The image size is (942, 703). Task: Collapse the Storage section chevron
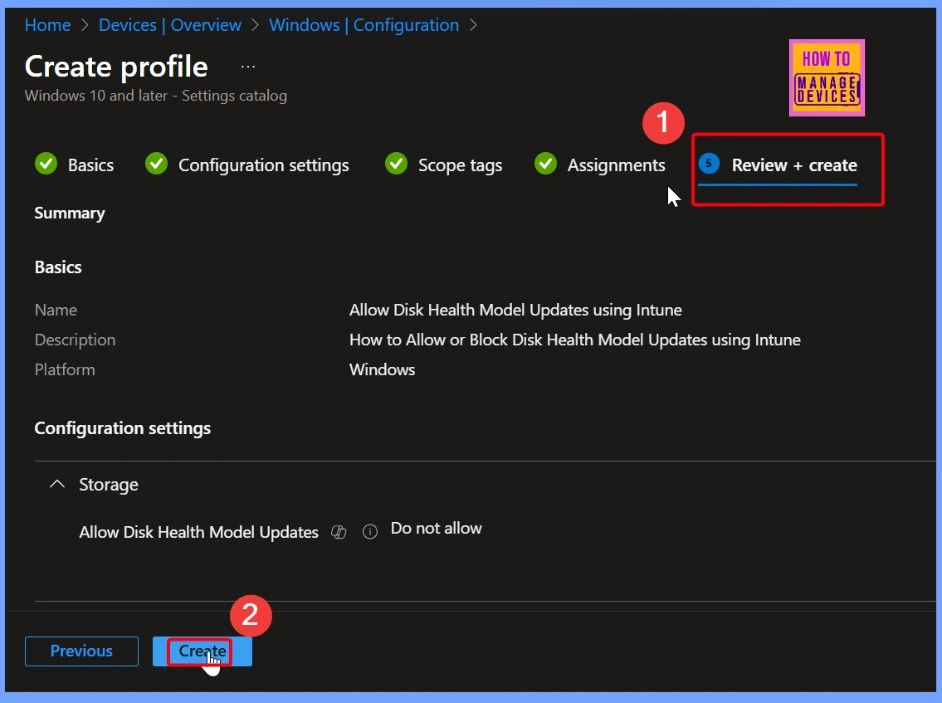57,484
